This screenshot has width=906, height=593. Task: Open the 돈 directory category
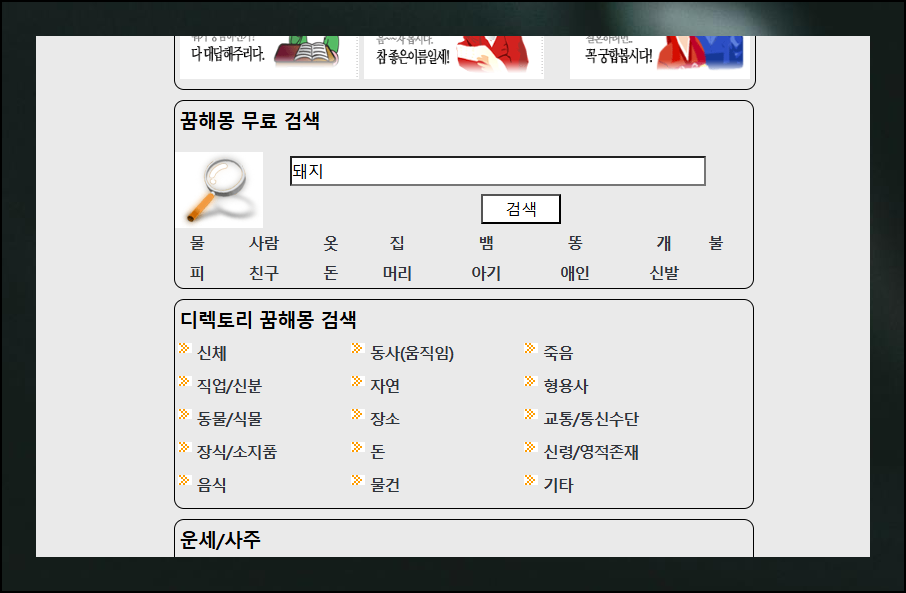[x=377, y=451]
